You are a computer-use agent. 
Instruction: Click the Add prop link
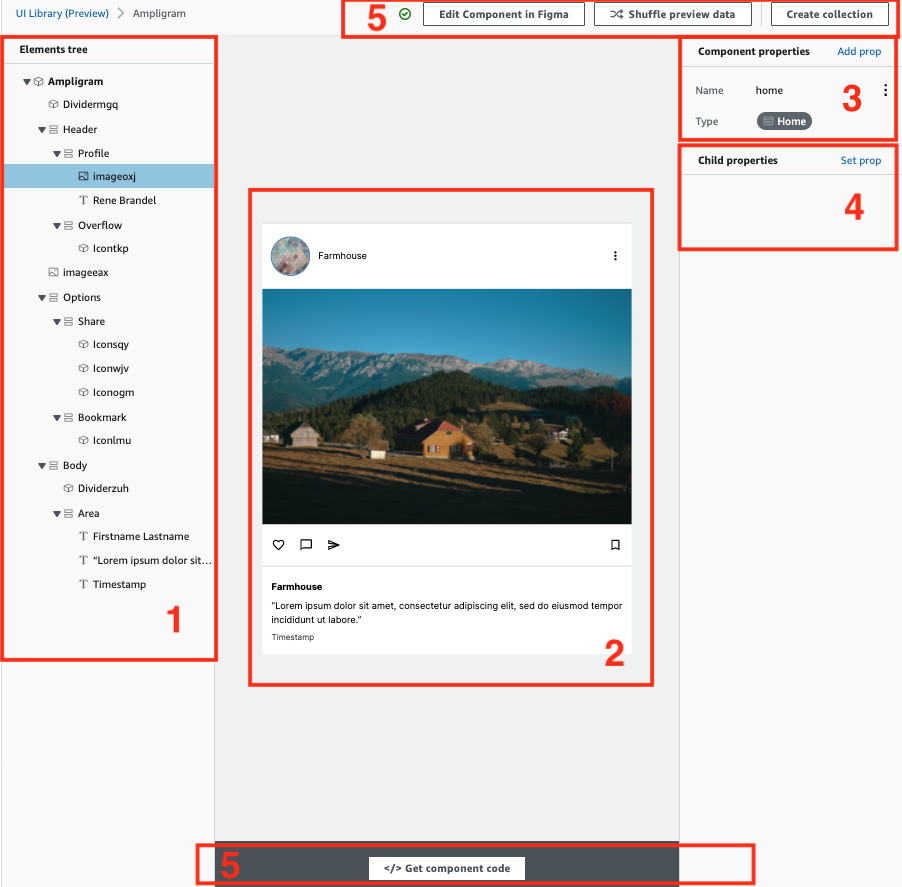[859, 51]
